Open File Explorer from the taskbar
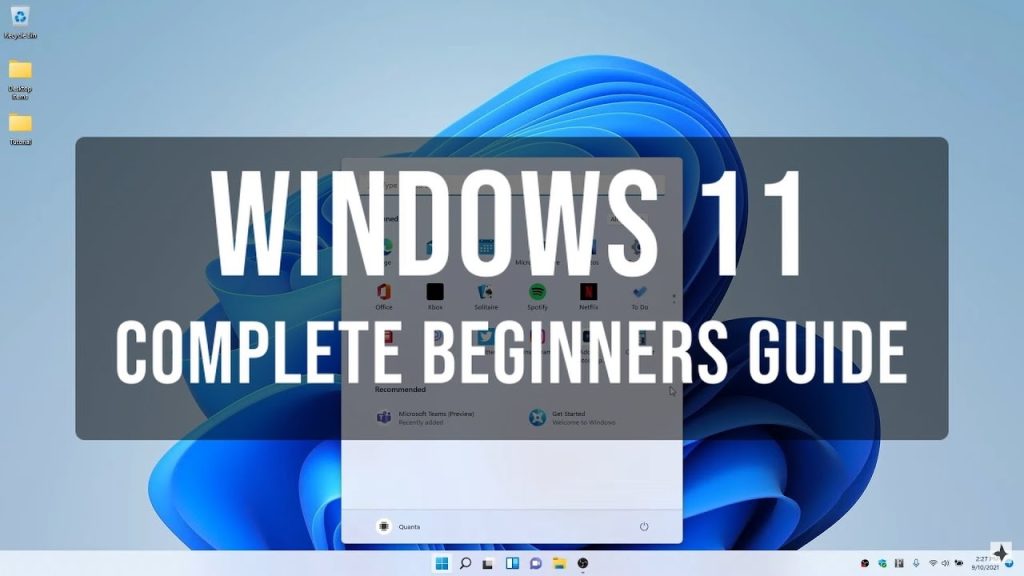Viewport: 1024px width, 576px height. click(x=559, y=564)
